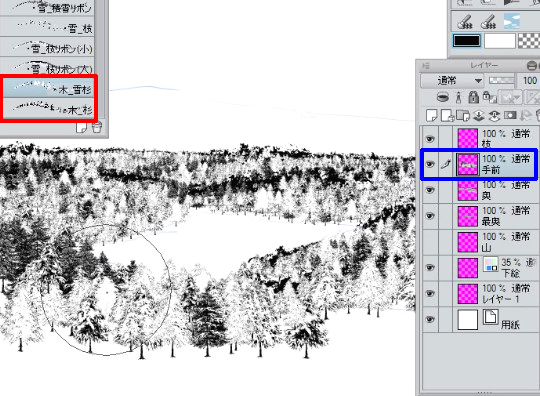Screen dimensions: 540x396
Task: Select the 奥 layer
Action: pyautogui.click(x=479, y=190)
